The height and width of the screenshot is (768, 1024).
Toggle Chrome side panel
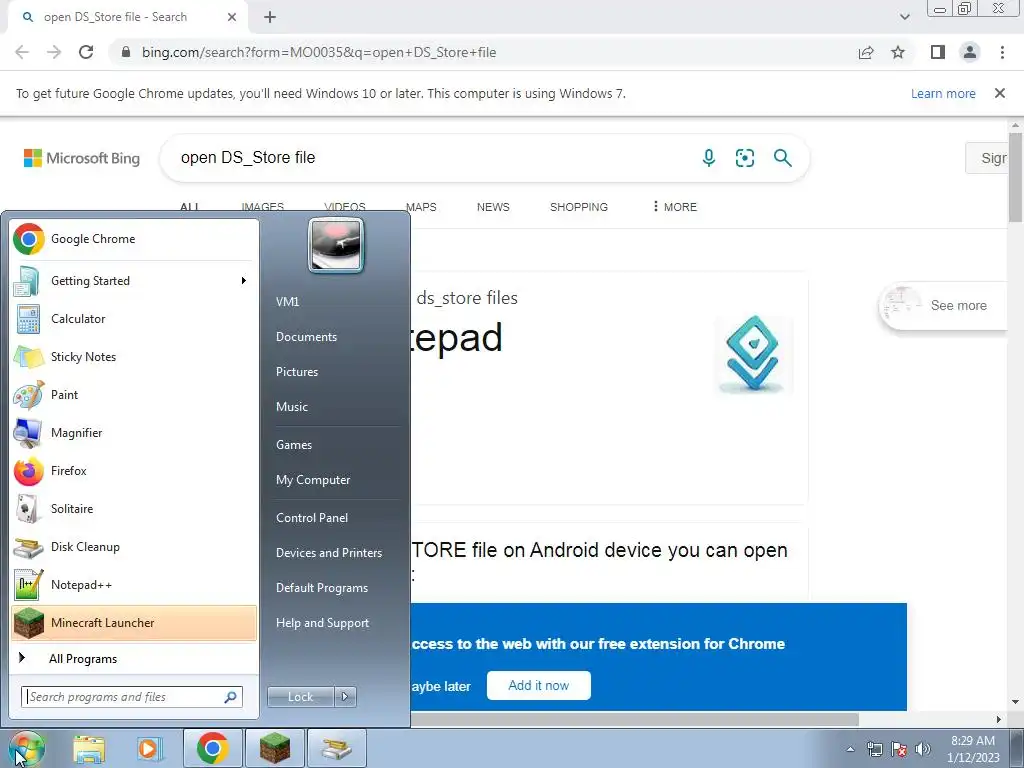tap(938, 52)
